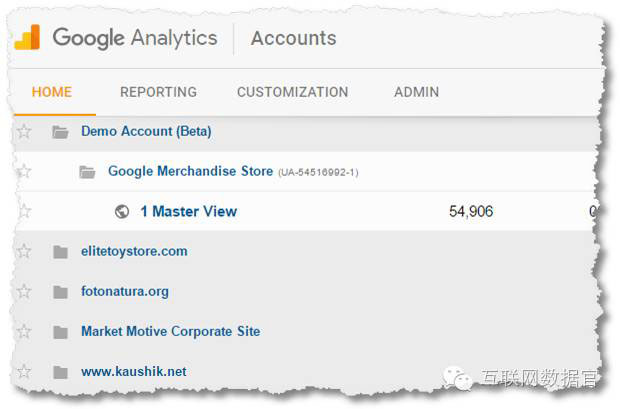
Task: Open the REPORTING tab
Action: pos(158,92)
